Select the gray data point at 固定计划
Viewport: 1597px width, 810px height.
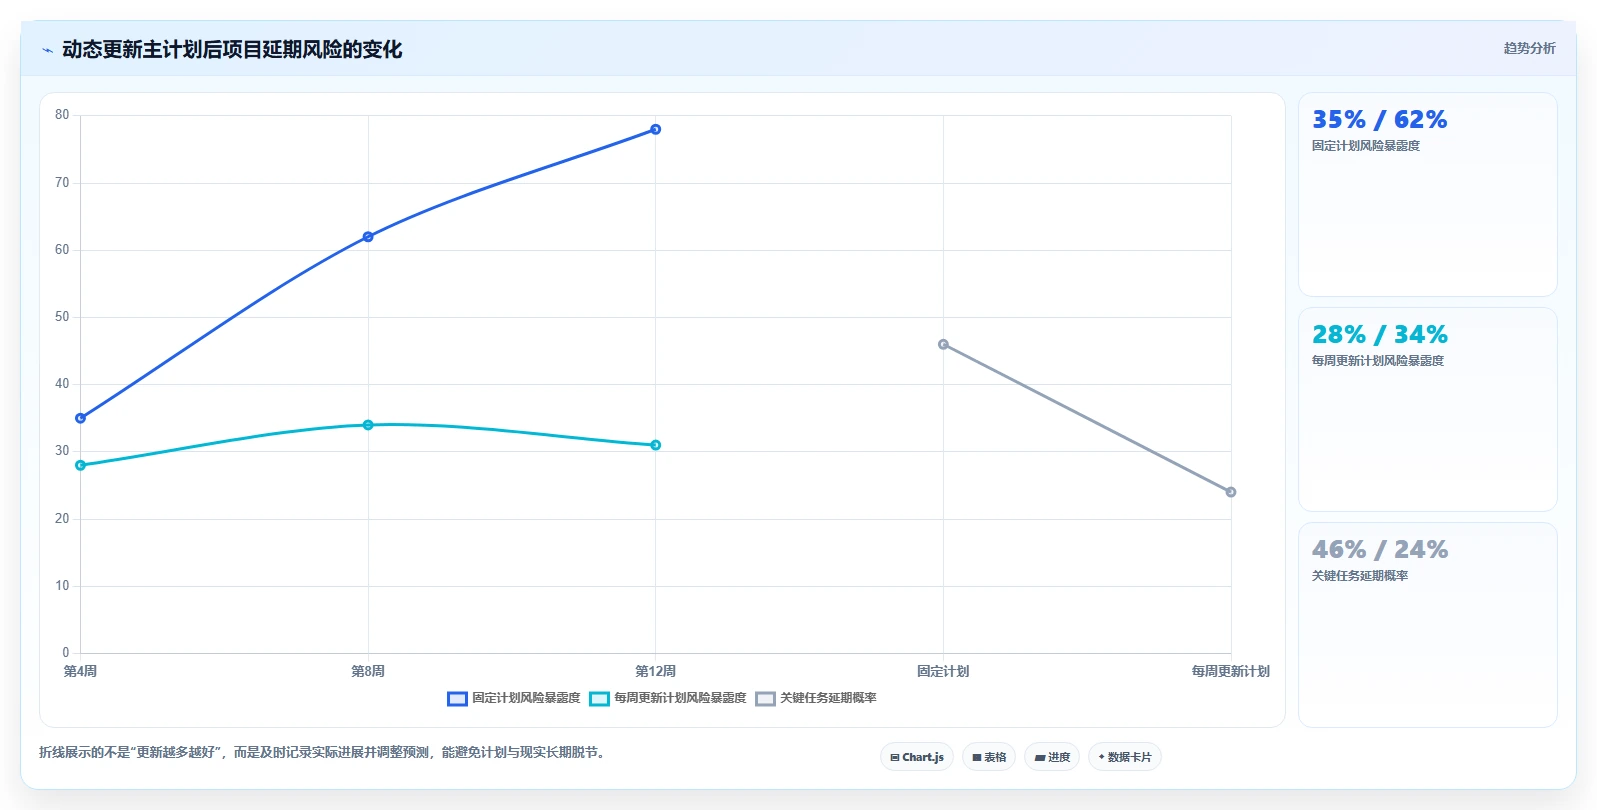(x=943, y=344)
